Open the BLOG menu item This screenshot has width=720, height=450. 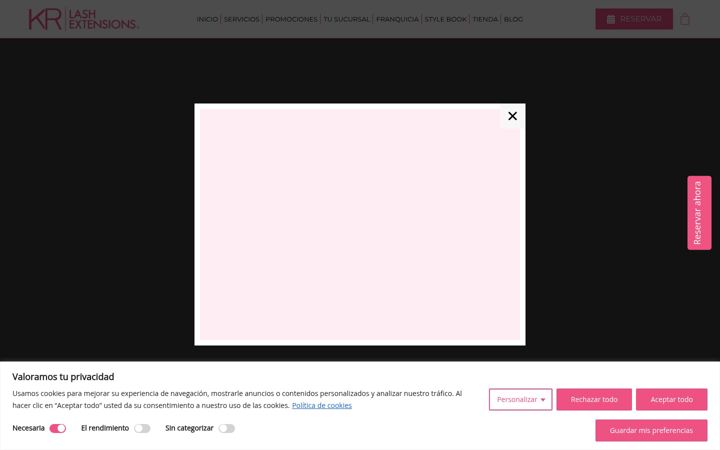coord(513,19)
